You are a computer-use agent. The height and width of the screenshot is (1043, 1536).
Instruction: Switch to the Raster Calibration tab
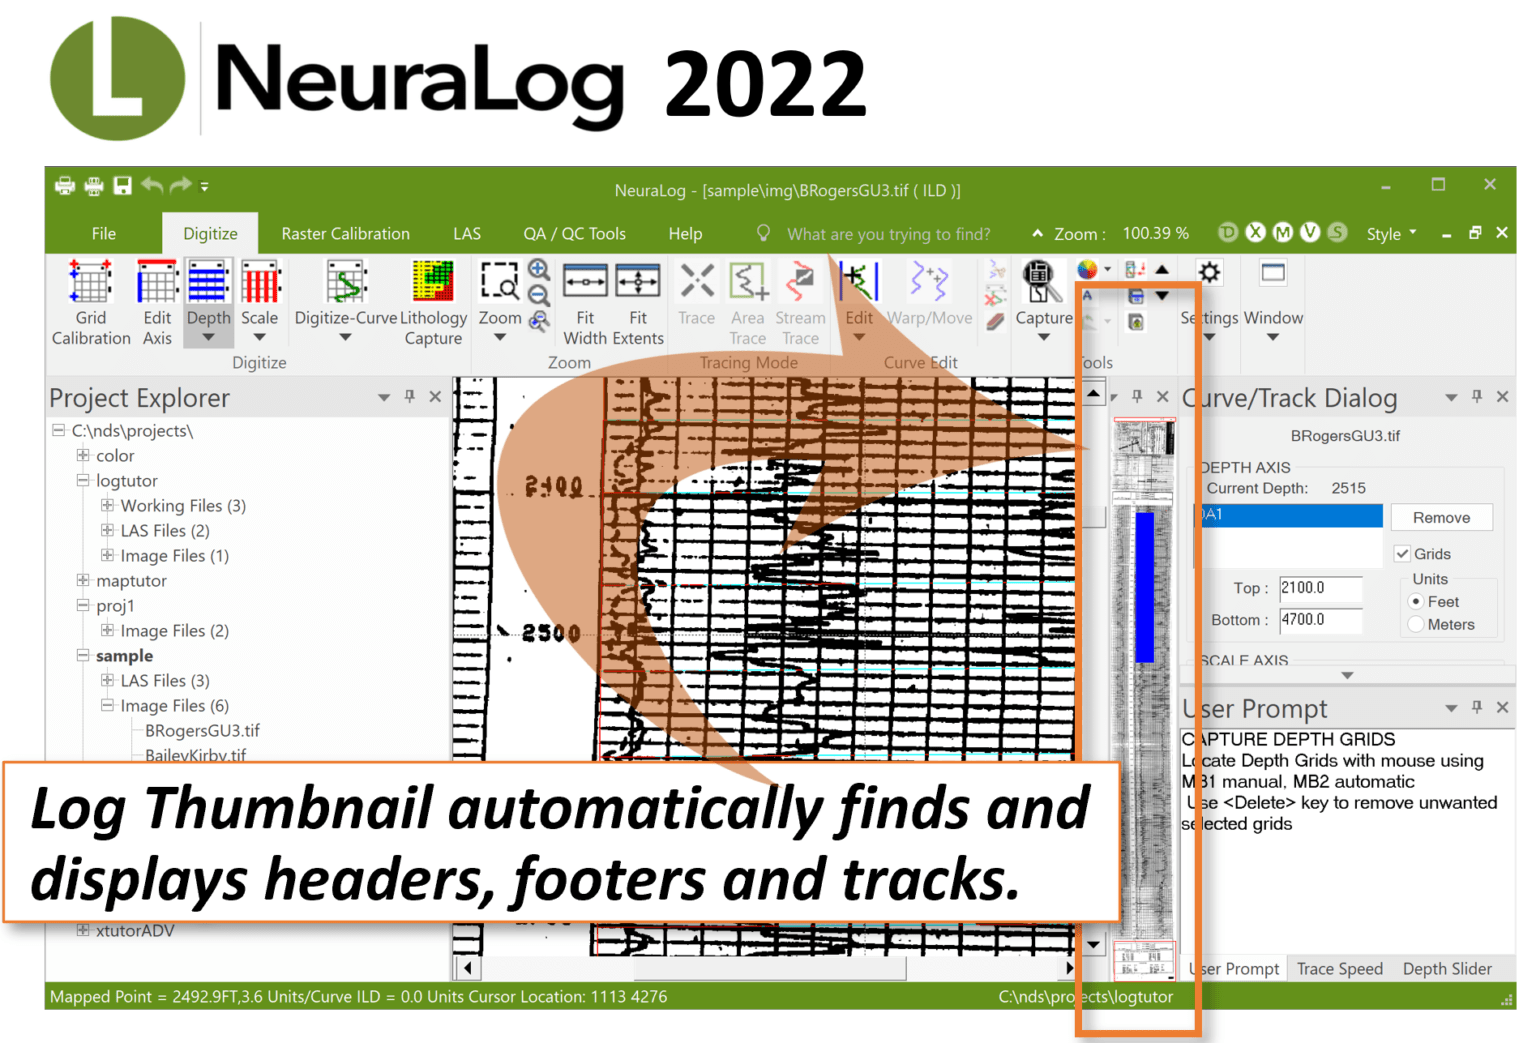click(x=344, y=233)
